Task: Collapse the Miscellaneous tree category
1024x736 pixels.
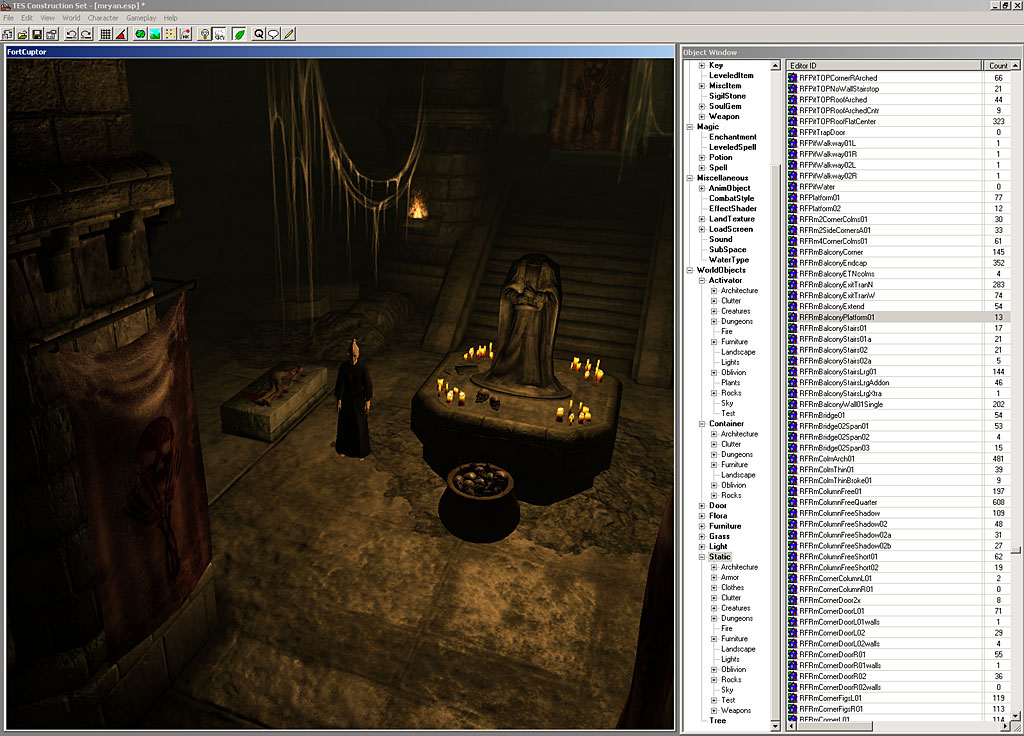Action: (x=690, y=178)
